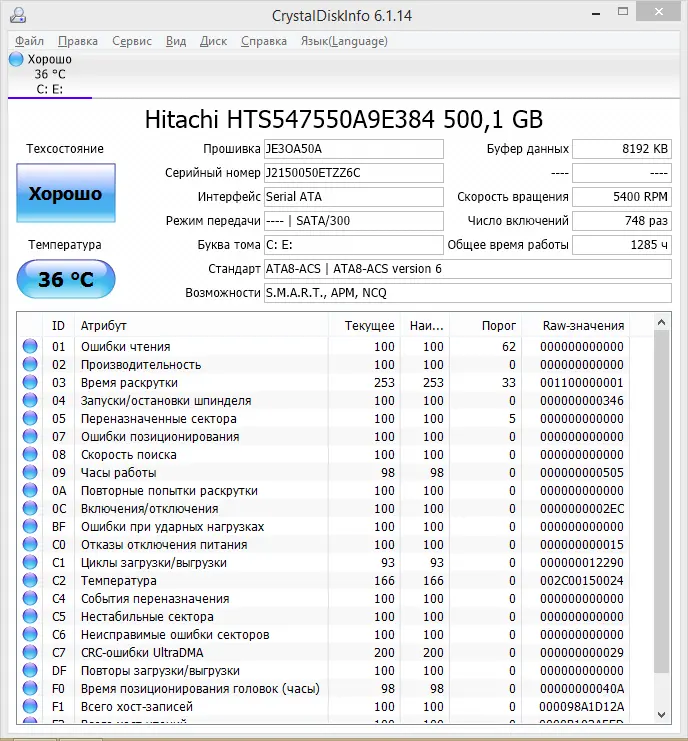688x741 pixels.
Task: Open the Язык(Language) menu
Action: (x=344, y=41)
